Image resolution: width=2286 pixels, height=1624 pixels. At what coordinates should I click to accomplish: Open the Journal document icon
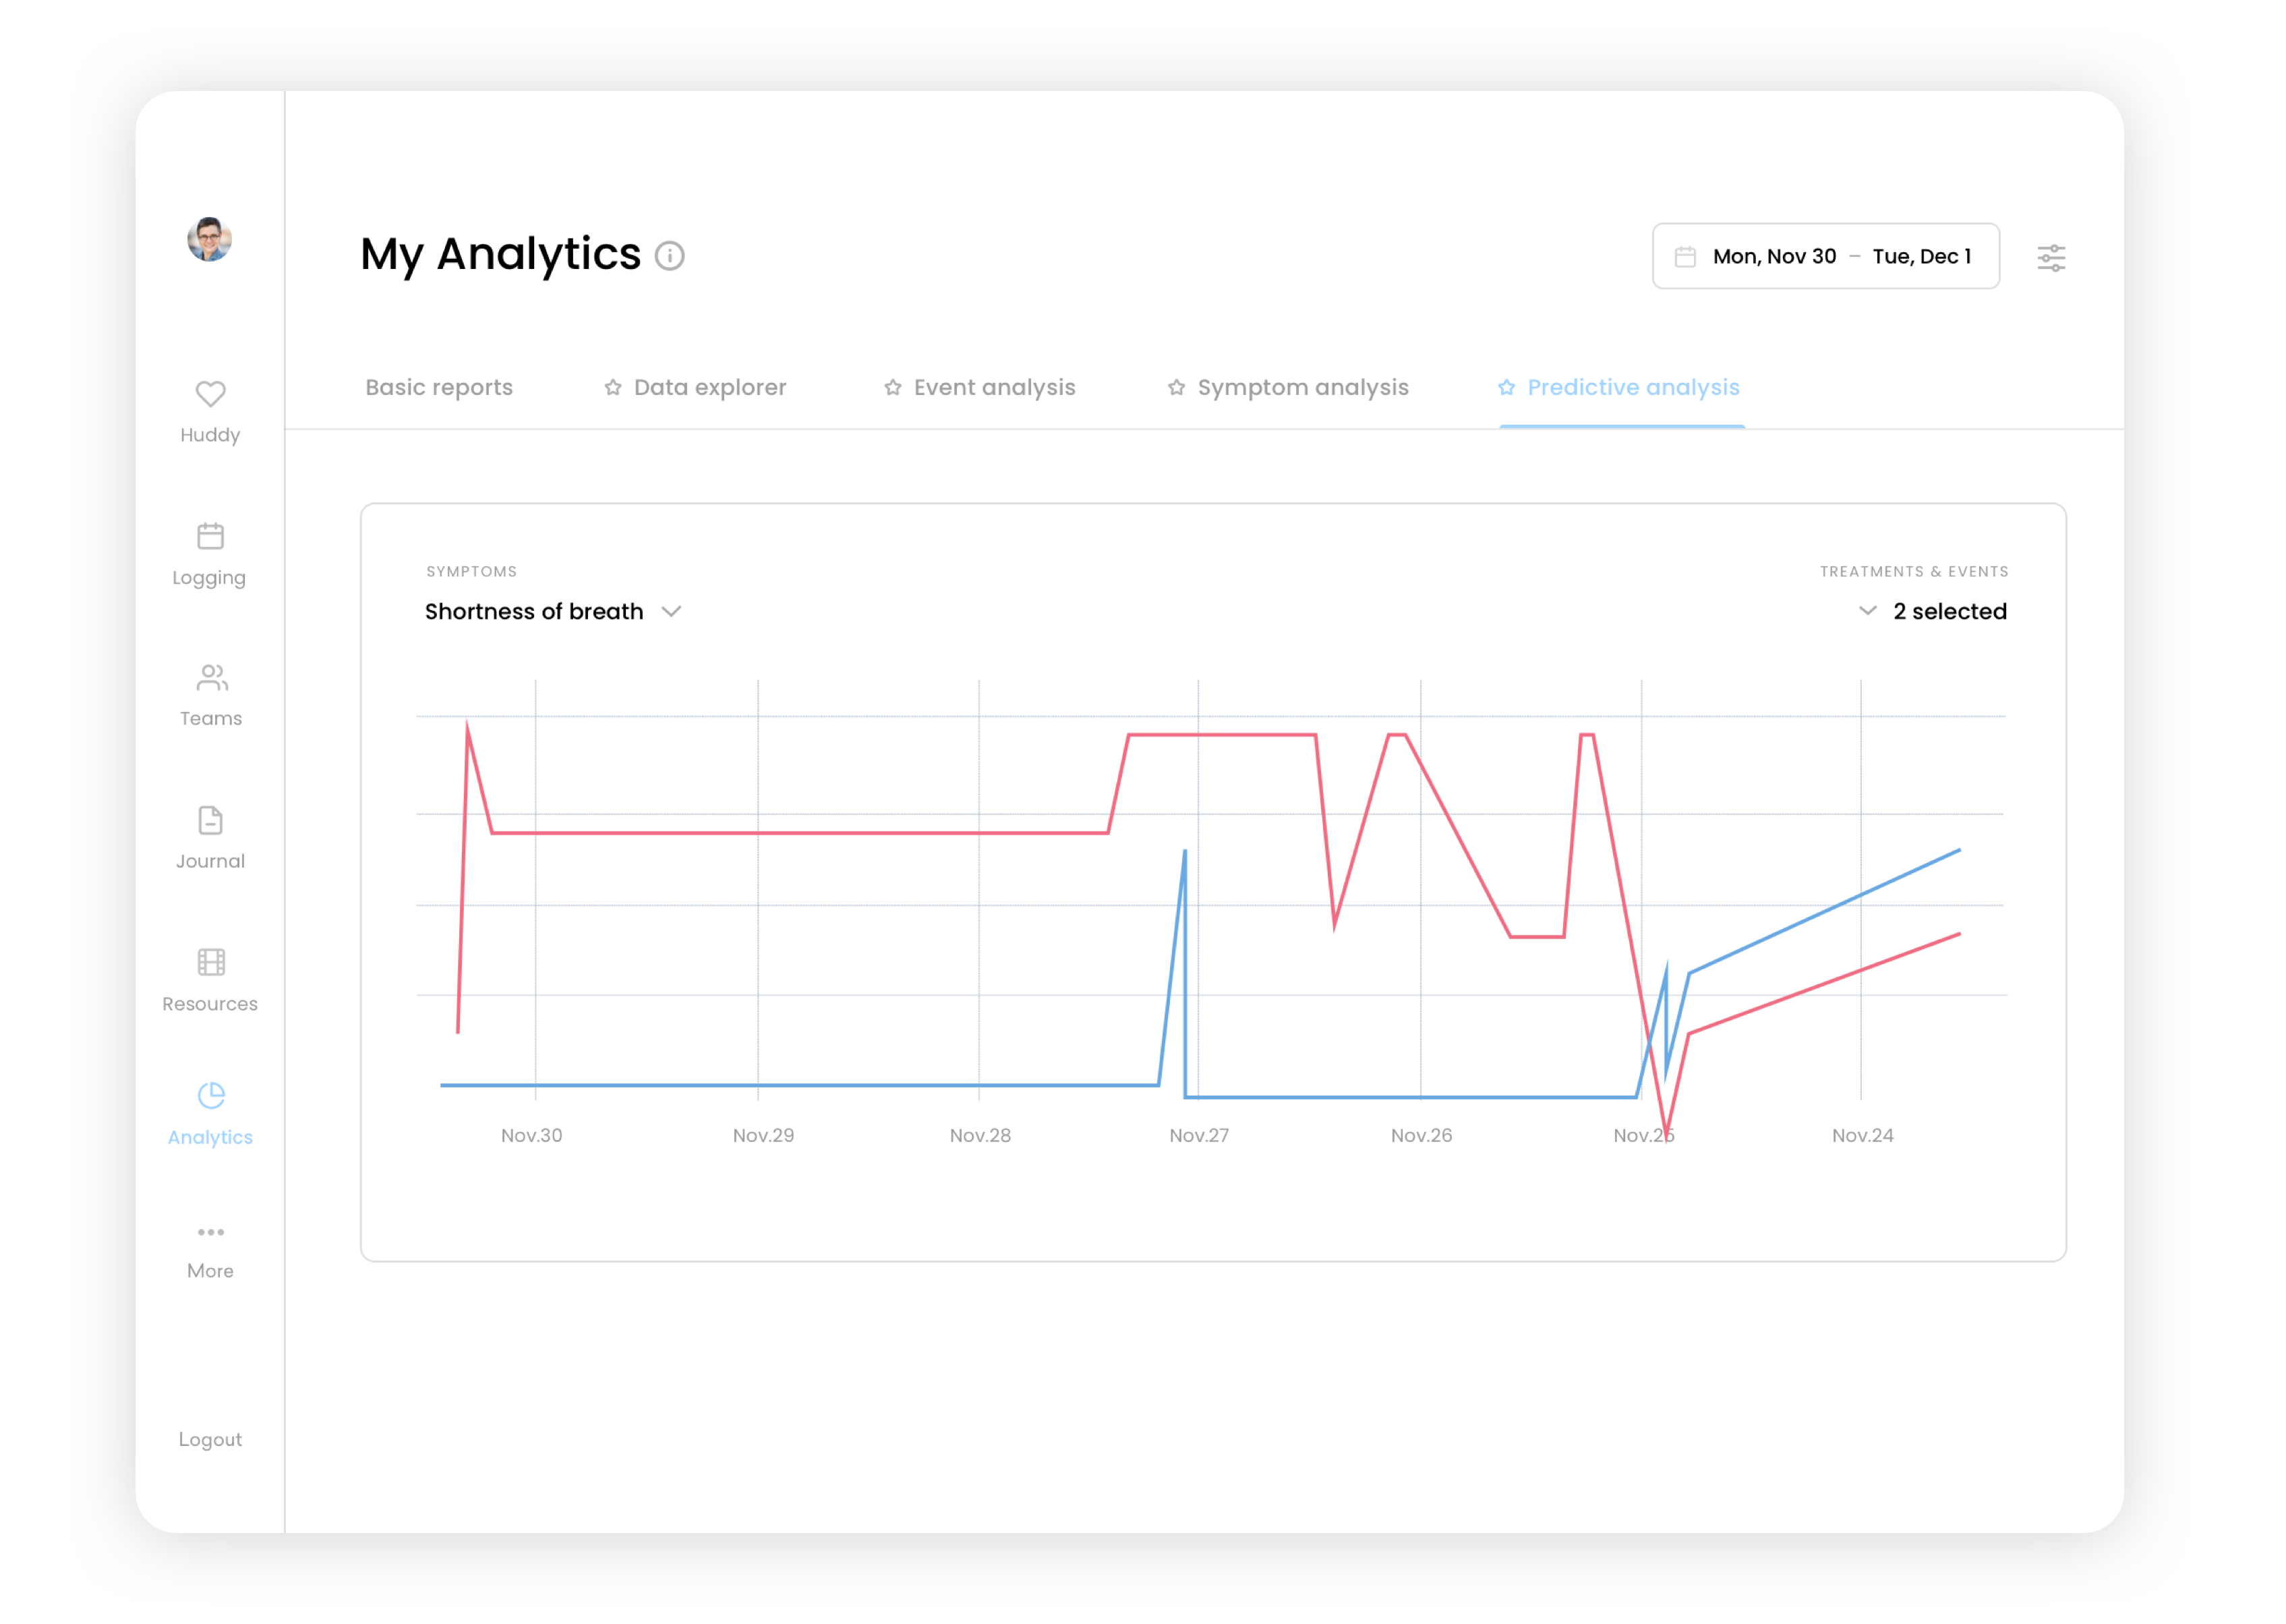coord(210,821)
